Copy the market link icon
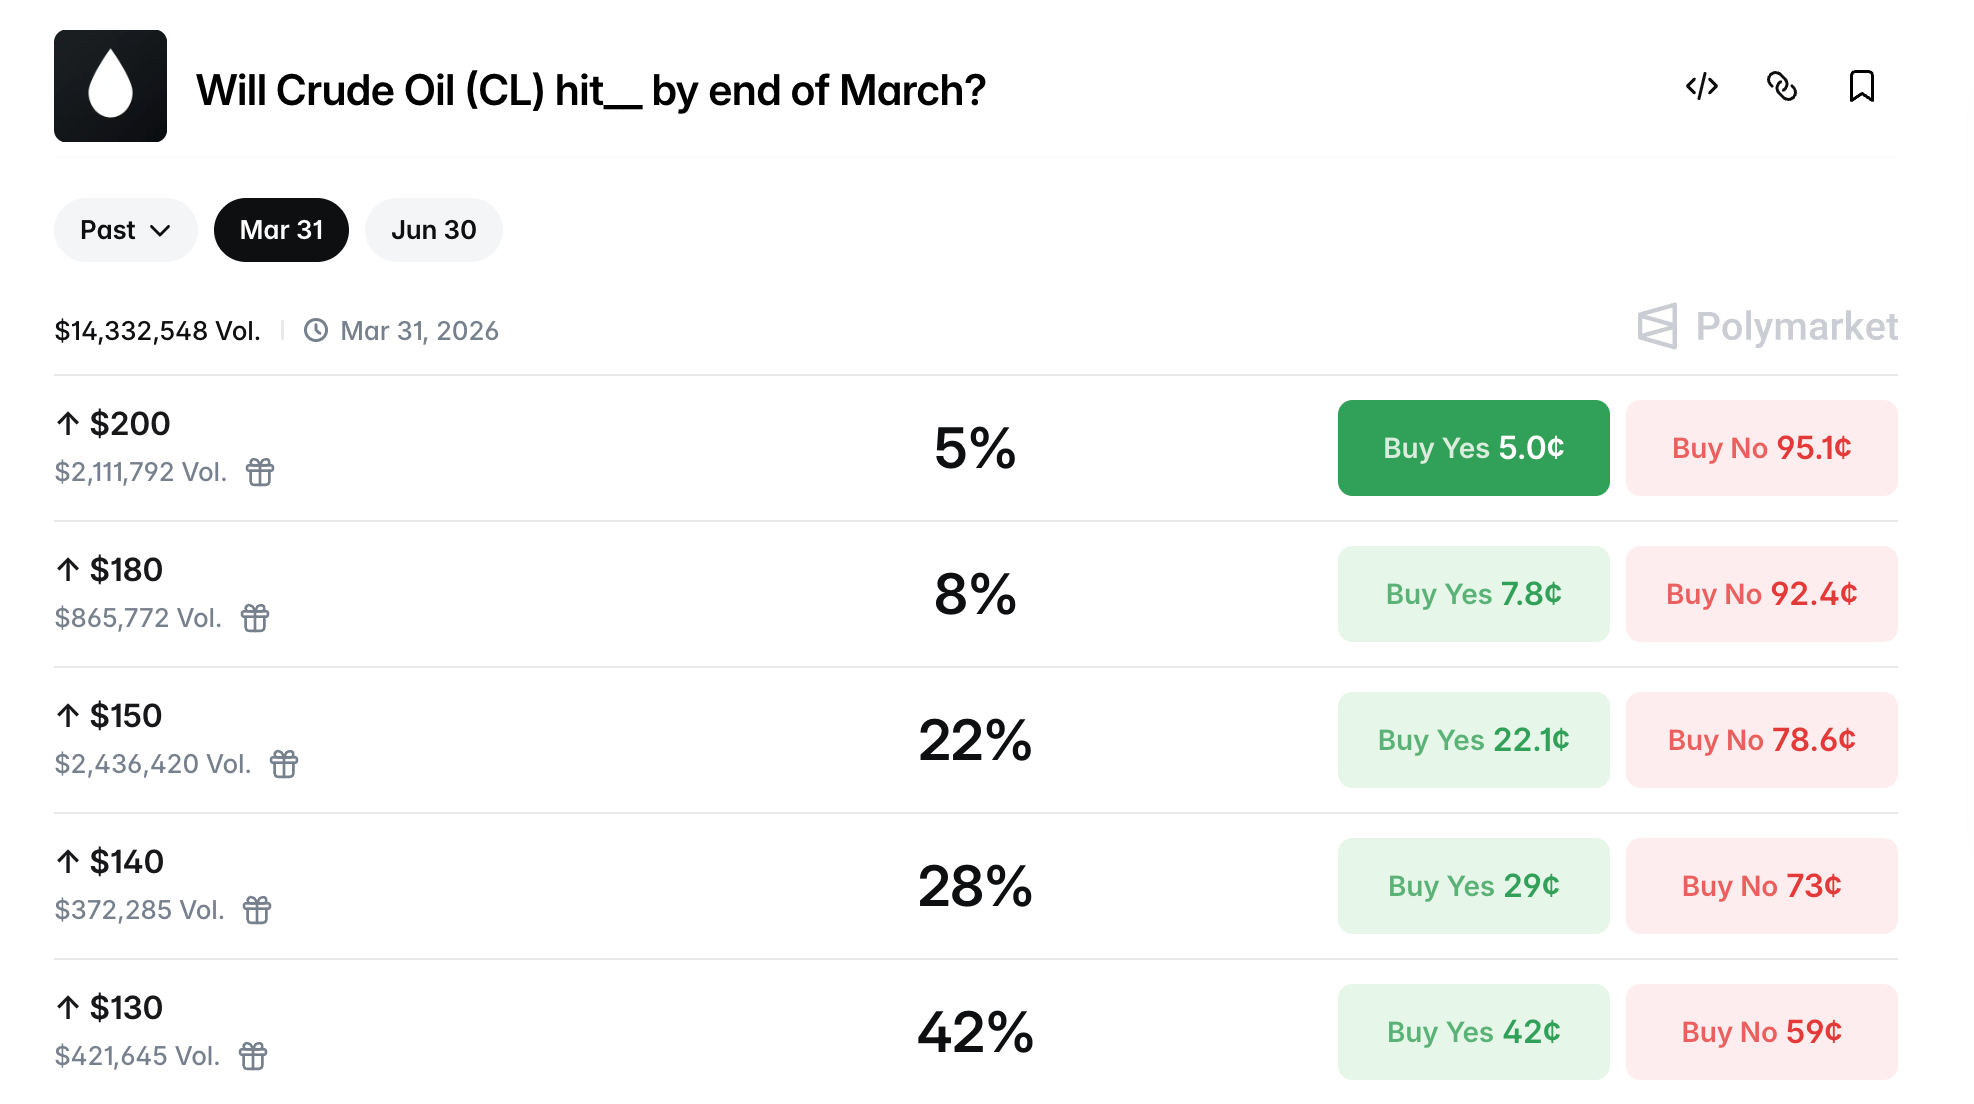 (x=1782, y=87)
